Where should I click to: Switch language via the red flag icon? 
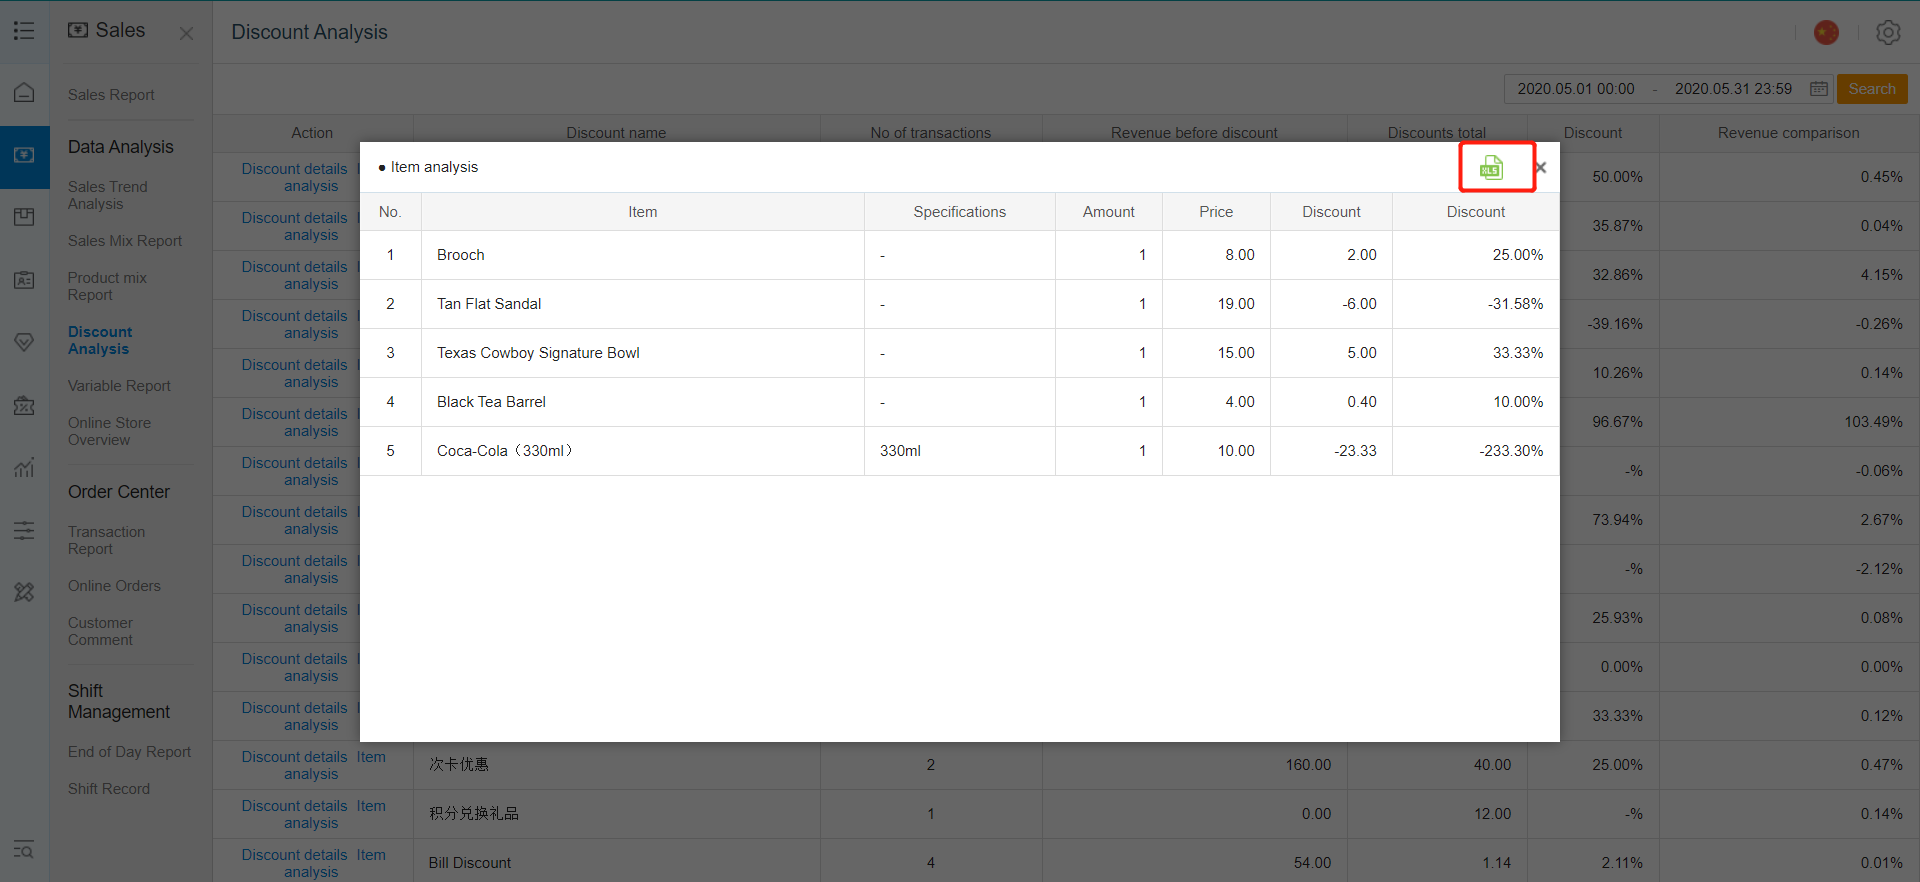(x=1826, y=32)
